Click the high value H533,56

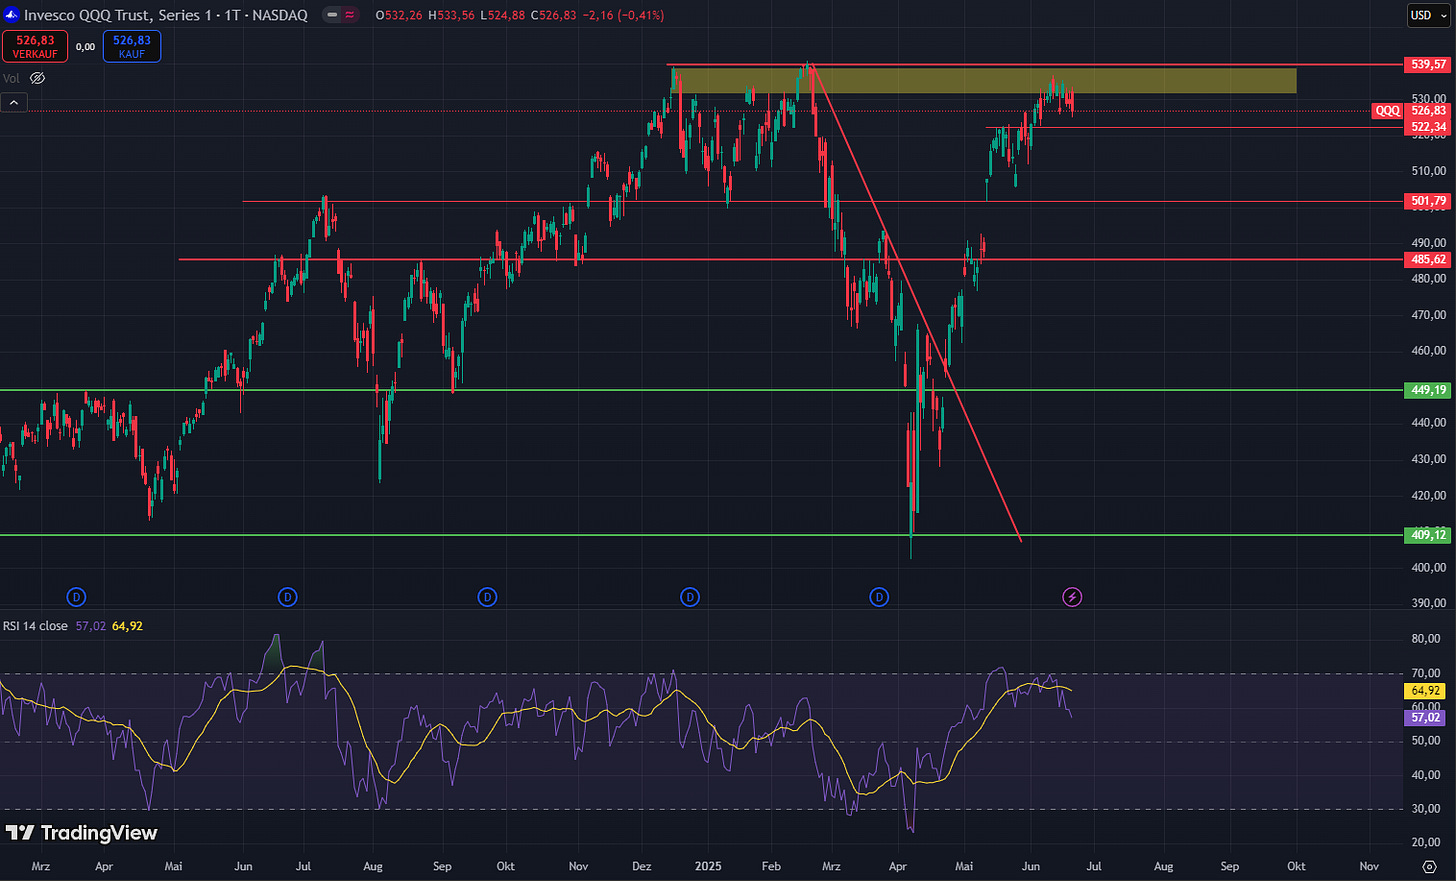click(x=451, y=15)
